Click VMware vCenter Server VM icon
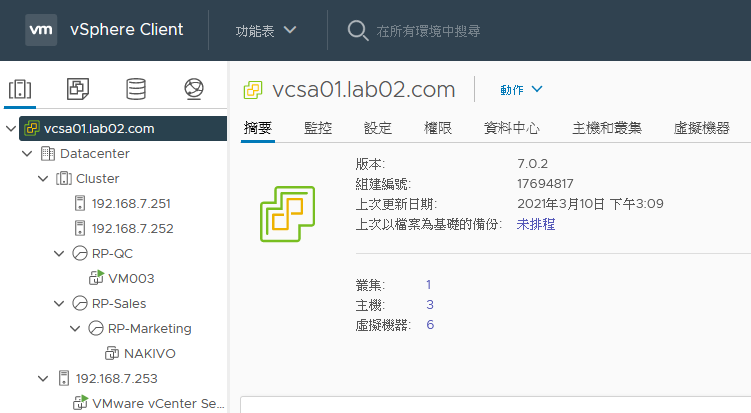Viewport: 751px width, 413px height. tap(80, 402)
